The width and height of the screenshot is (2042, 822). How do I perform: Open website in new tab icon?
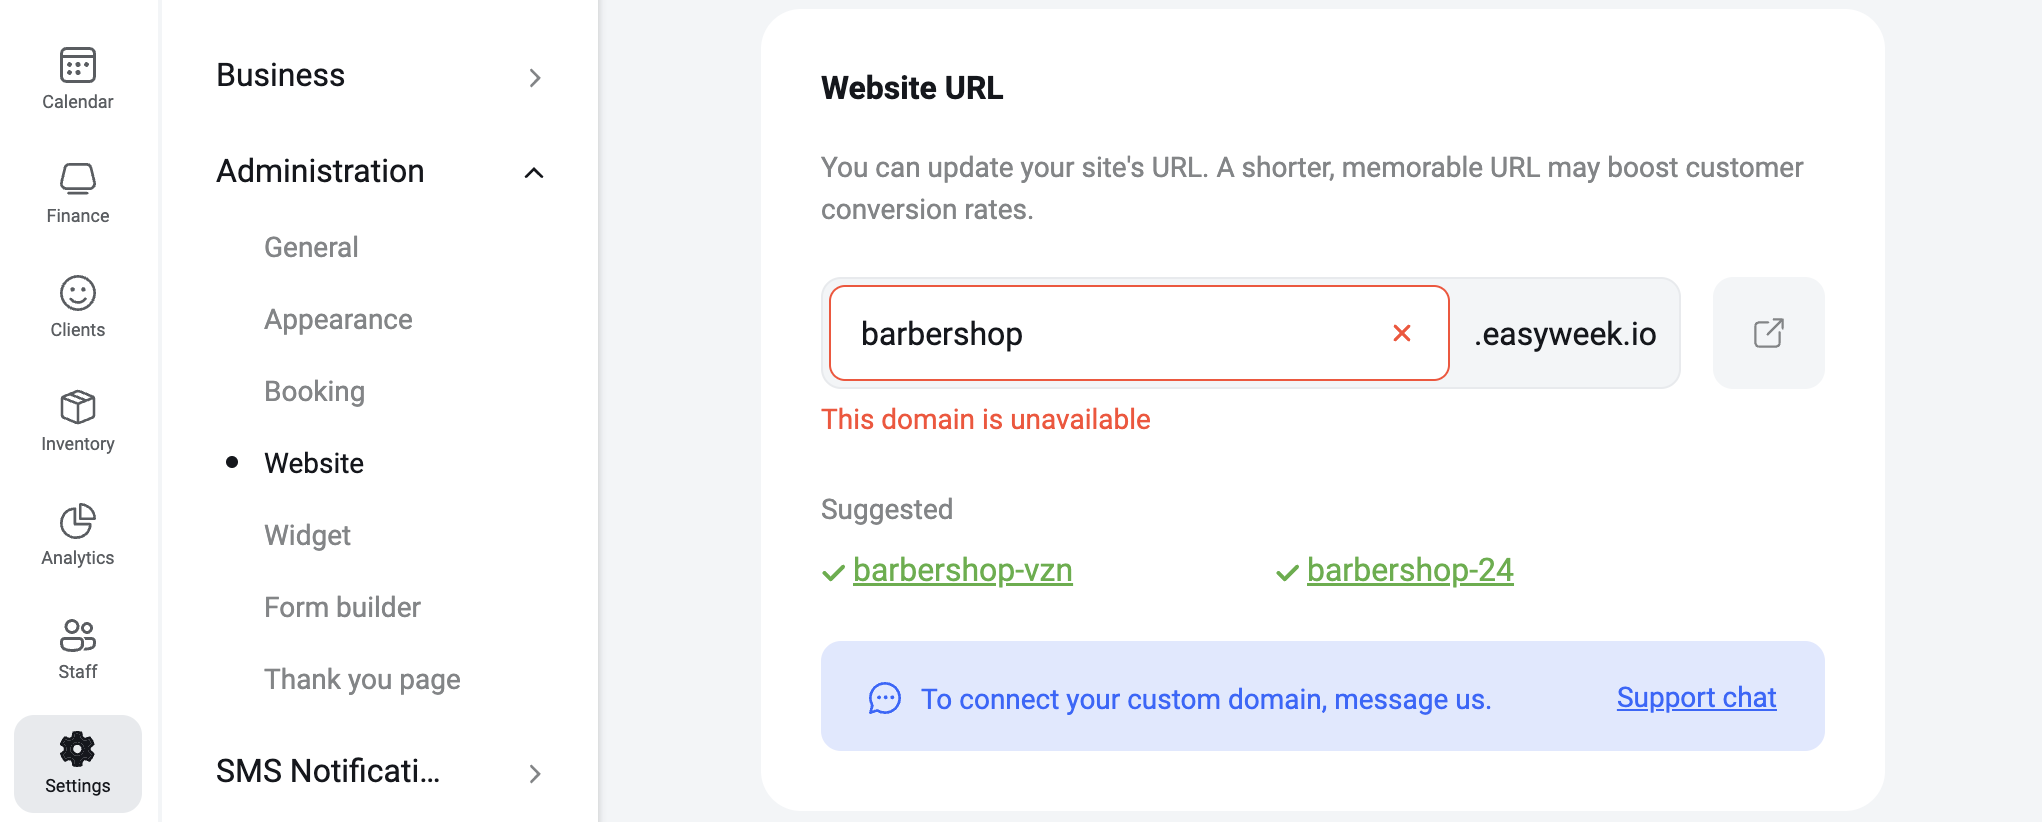(1769, 333)
